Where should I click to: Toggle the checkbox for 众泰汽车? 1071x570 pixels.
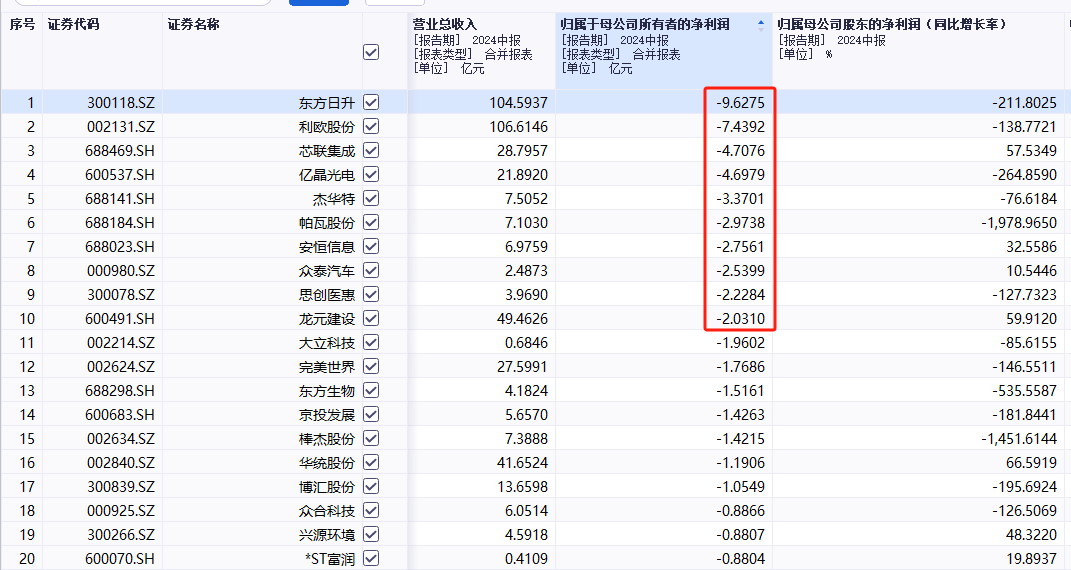(371, 270)
